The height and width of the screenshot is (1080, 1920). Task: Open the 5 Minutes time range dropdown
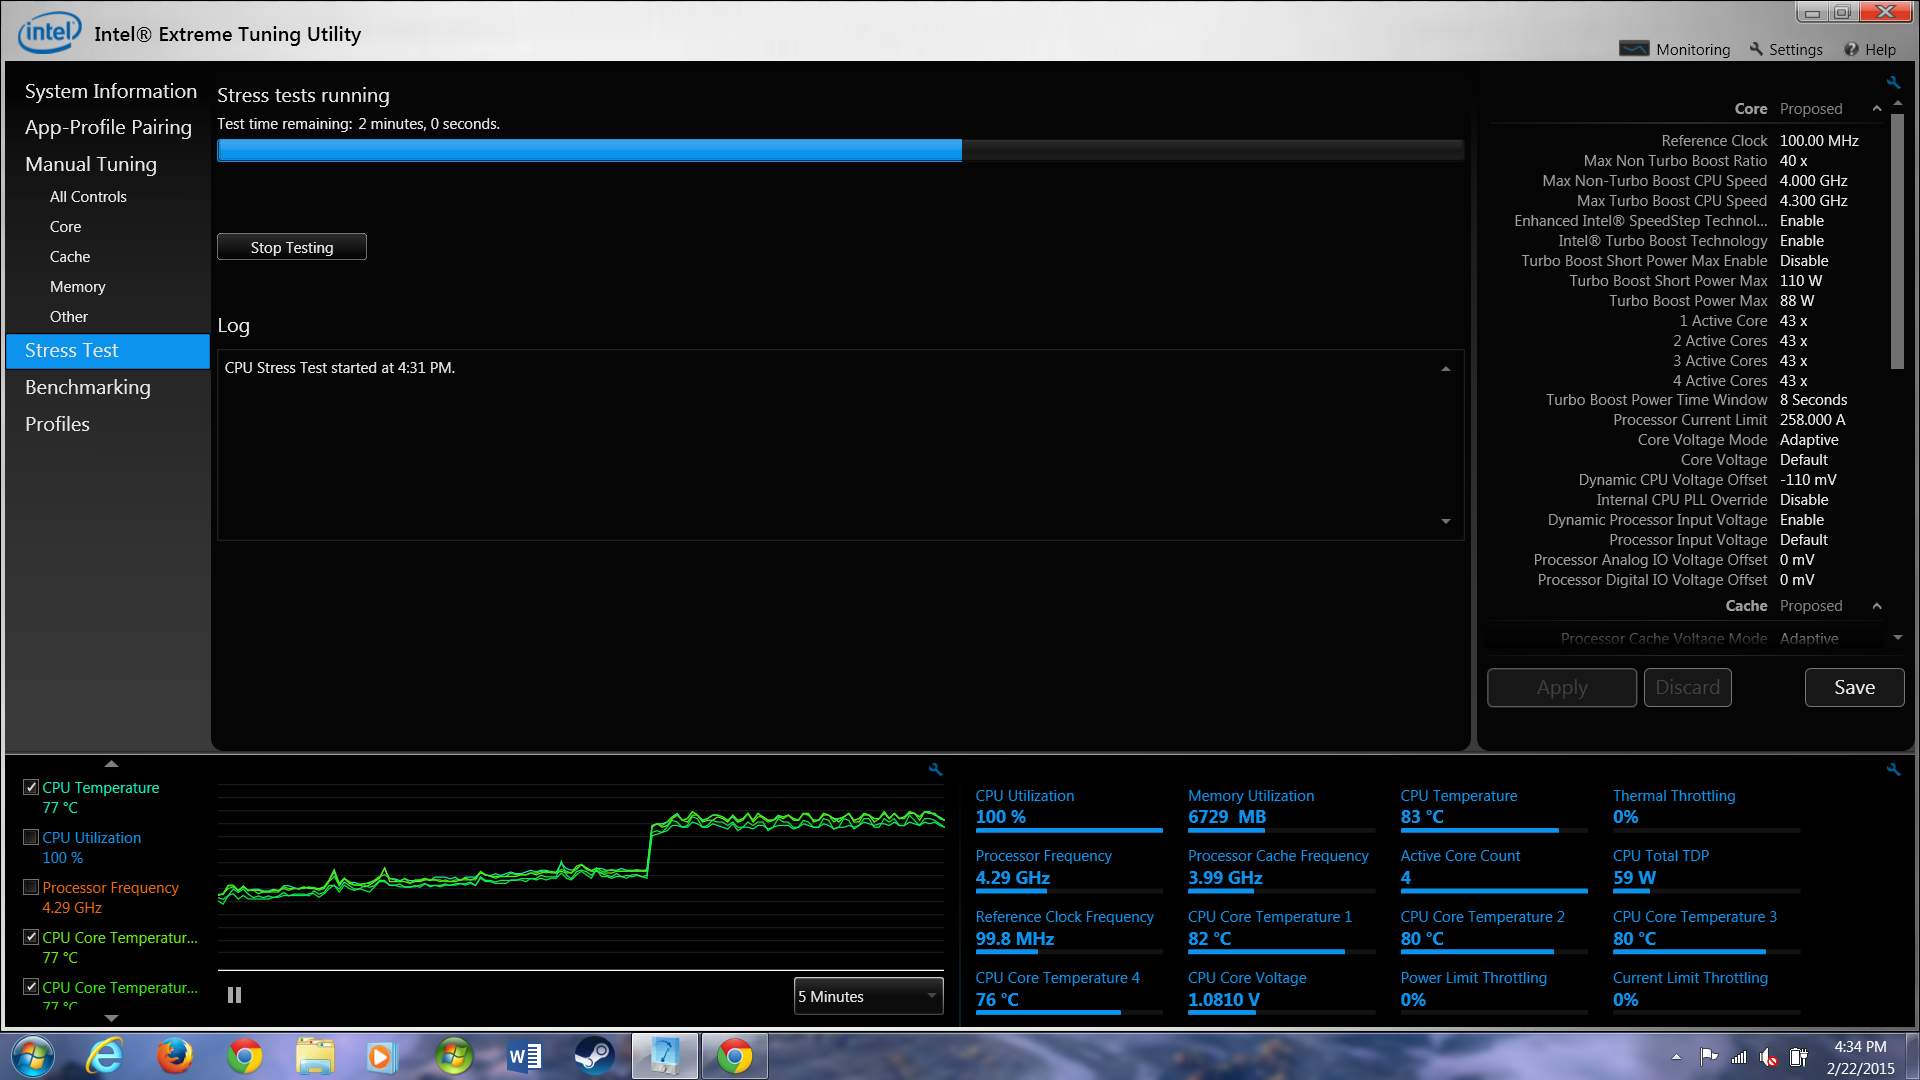868,996
